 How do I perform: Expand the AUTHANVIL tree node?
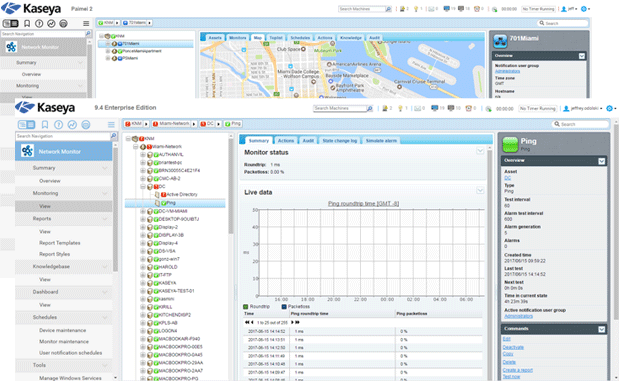click(143, 154)
